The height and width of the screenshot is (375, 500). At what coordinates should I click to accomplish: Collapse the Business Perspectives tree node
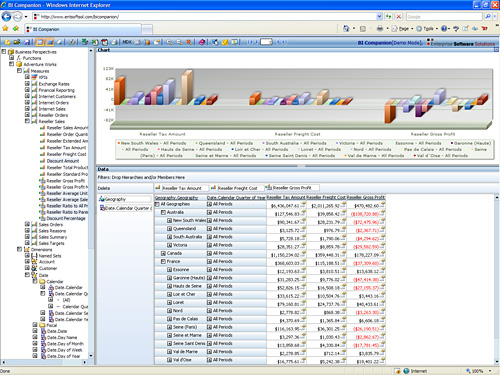coord(4,52)
